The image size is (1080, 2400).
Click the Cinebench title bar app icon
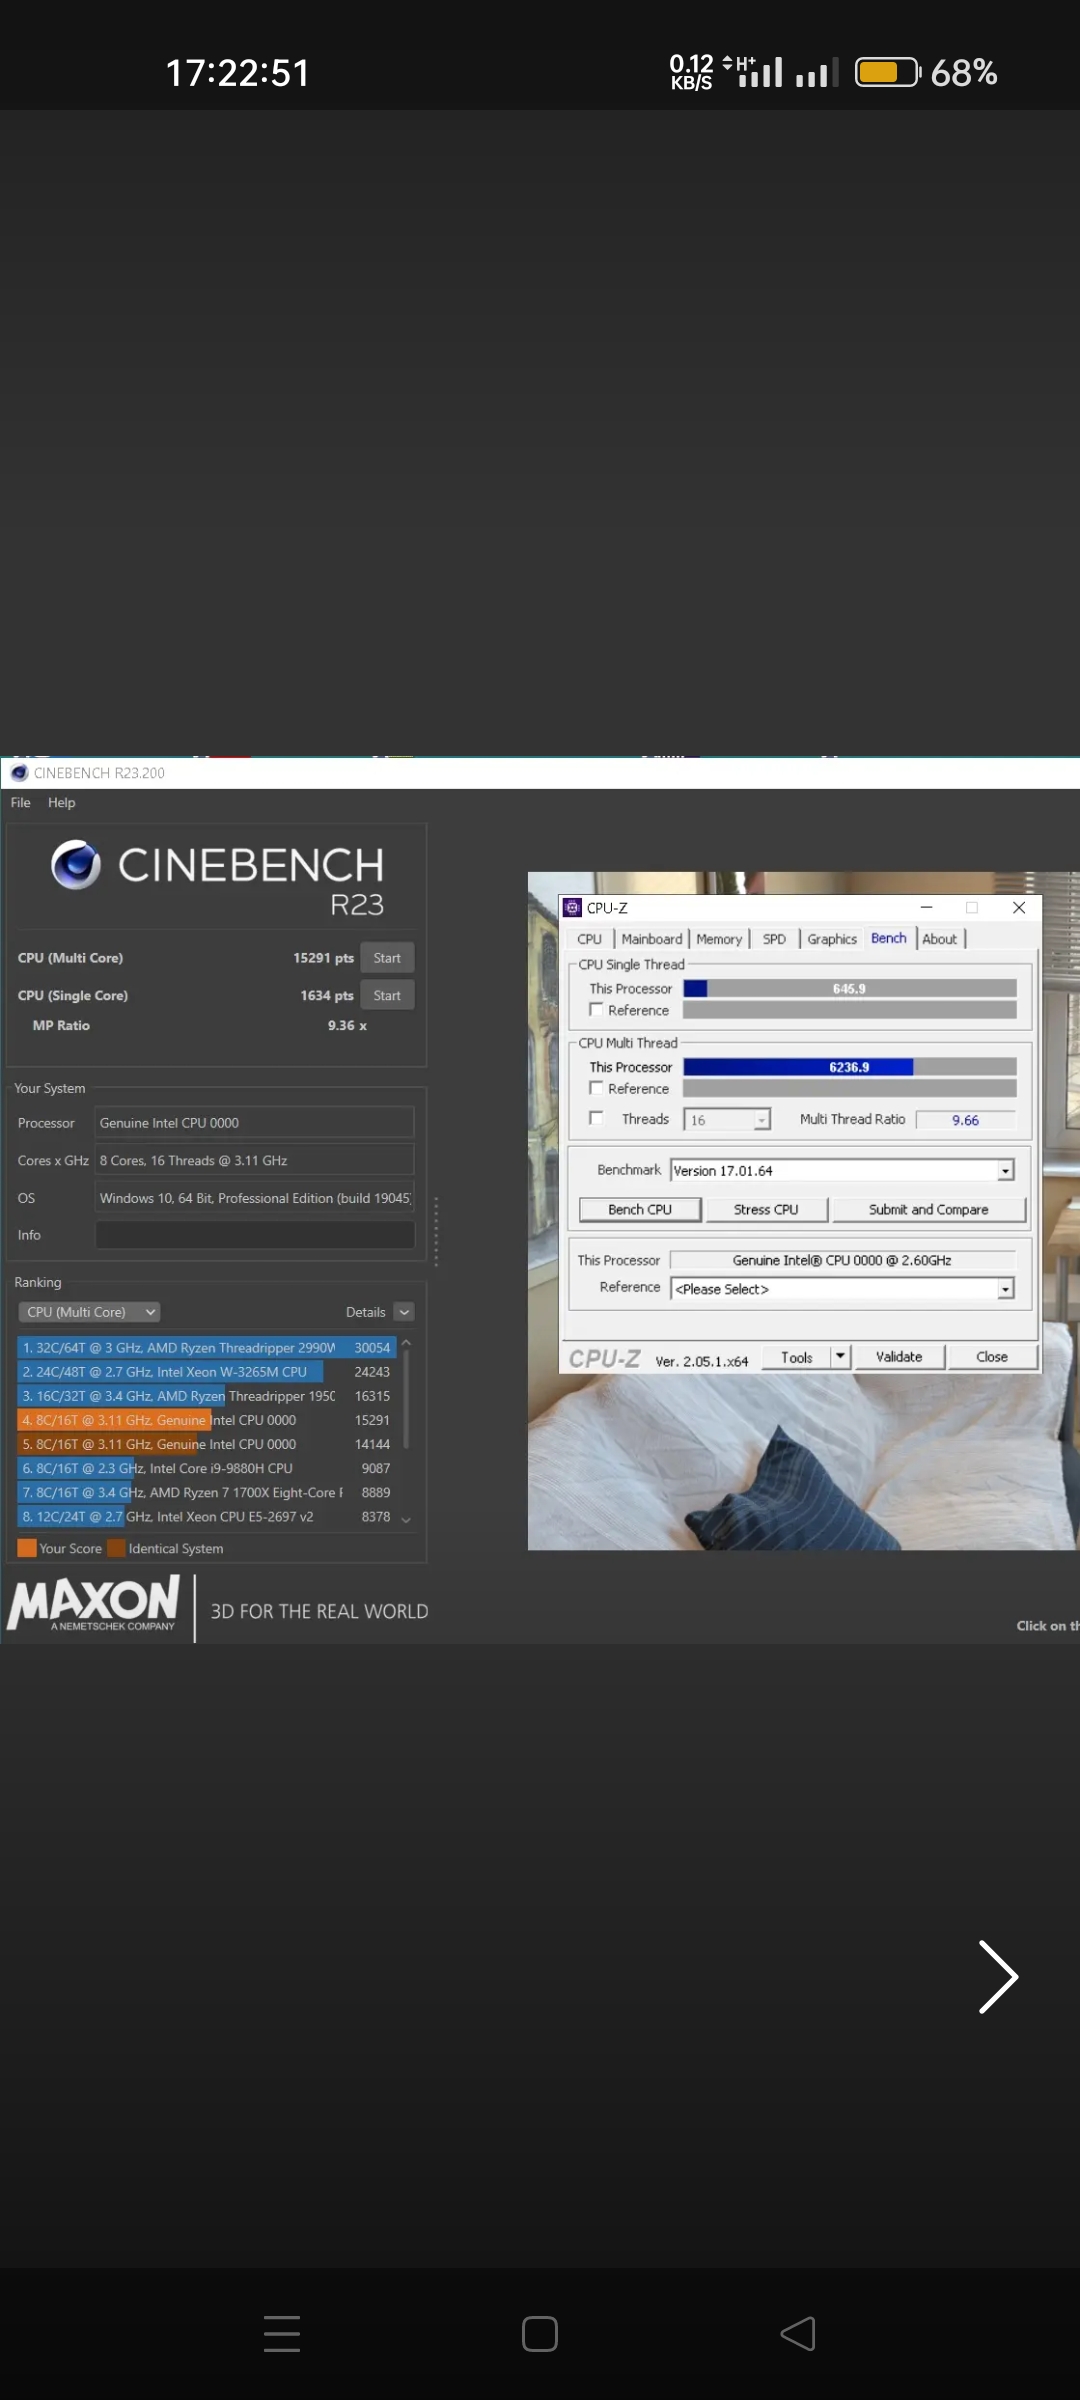pos(19,772)
